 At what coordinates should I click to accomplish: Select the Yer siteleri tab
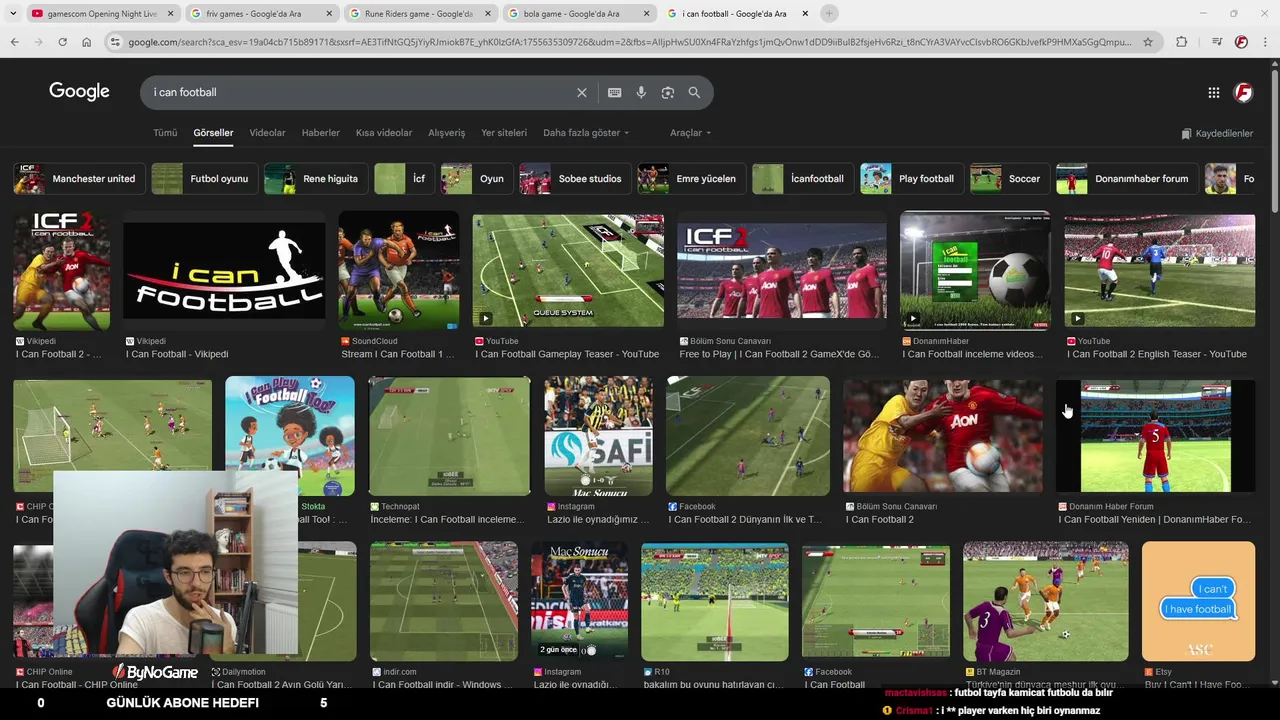(504, 133)
